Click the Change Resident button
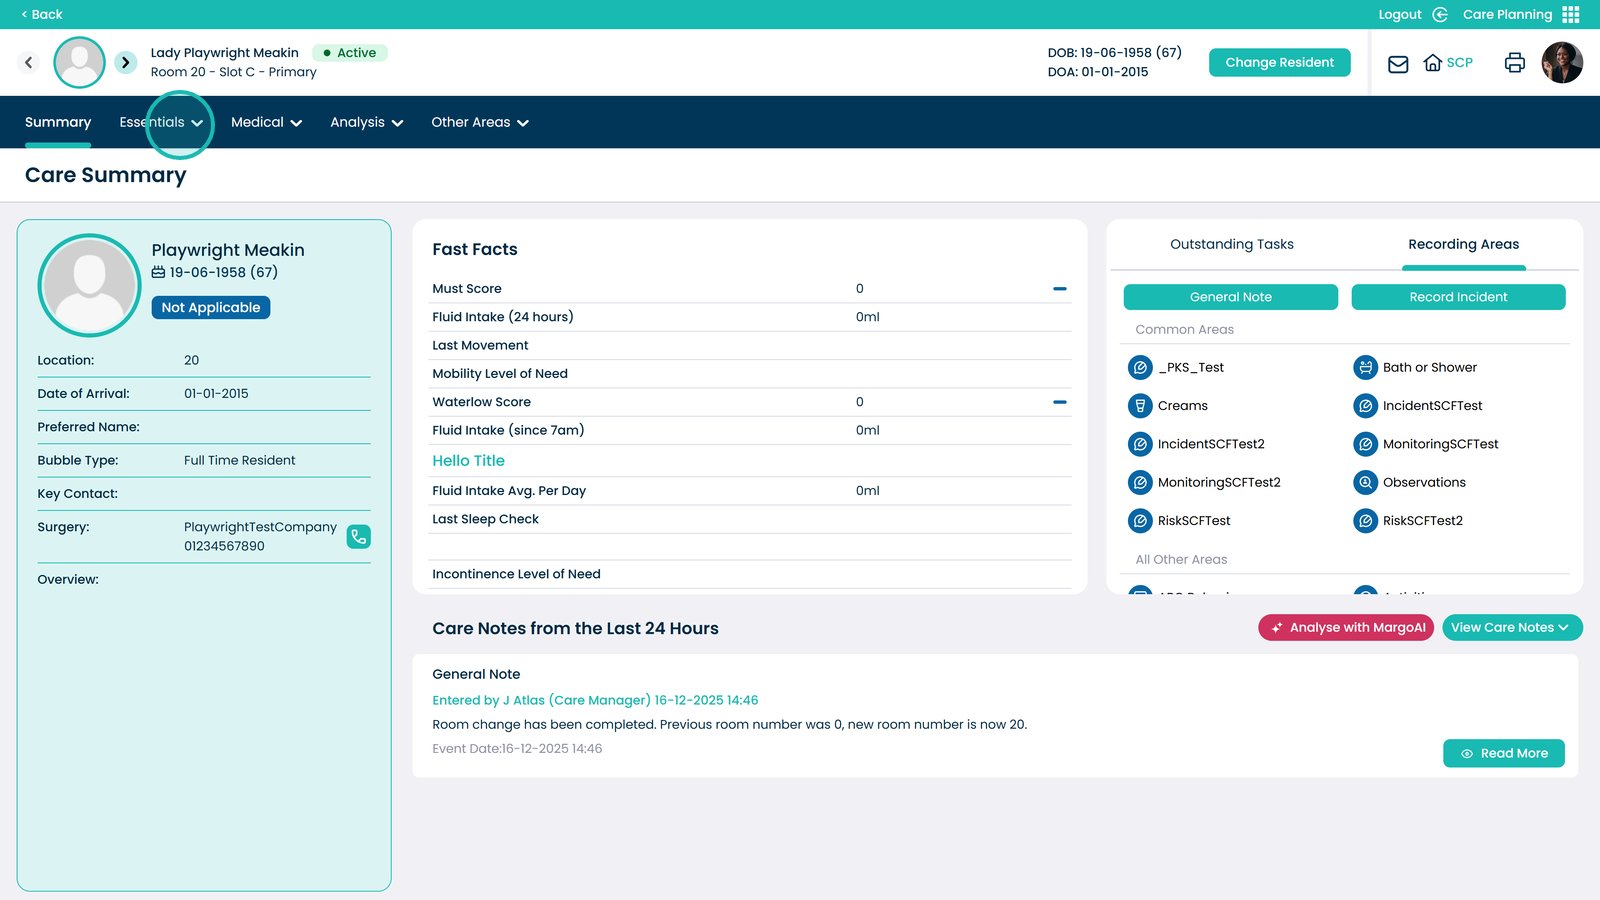The width and height of the screenshot is (1600, 900). pos(1279,62)
